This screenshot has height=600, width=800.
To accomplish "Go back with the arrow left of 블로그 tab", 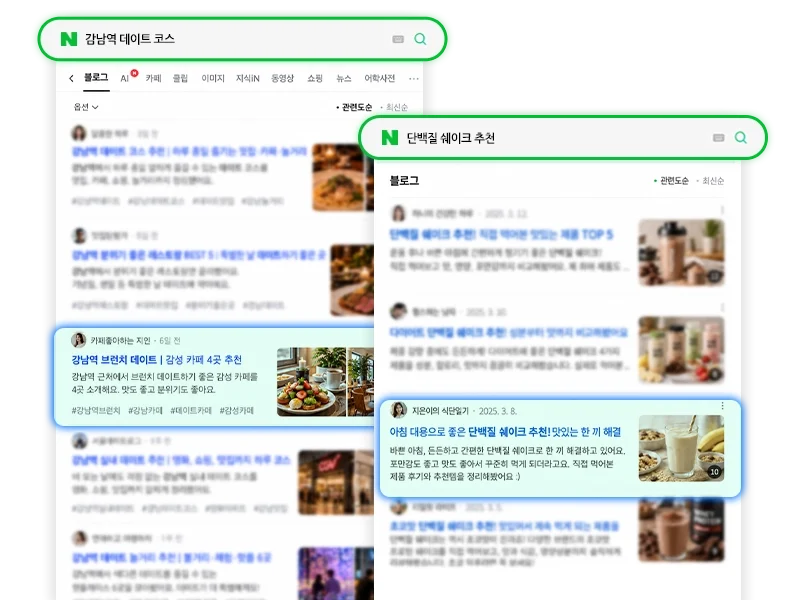I will (x=71, y=78).
